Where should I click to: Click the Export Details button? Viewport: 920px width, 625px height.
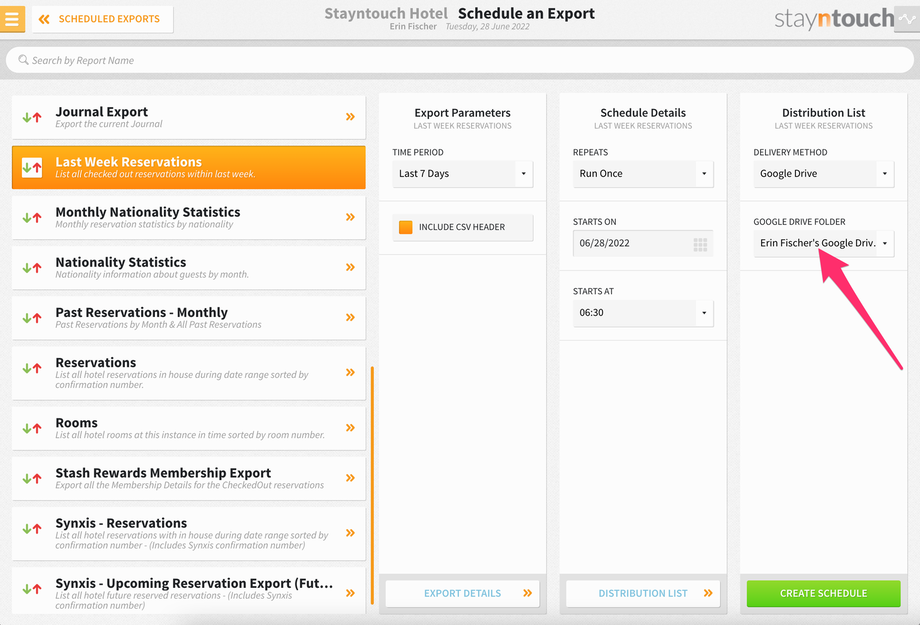click(462, 593)
